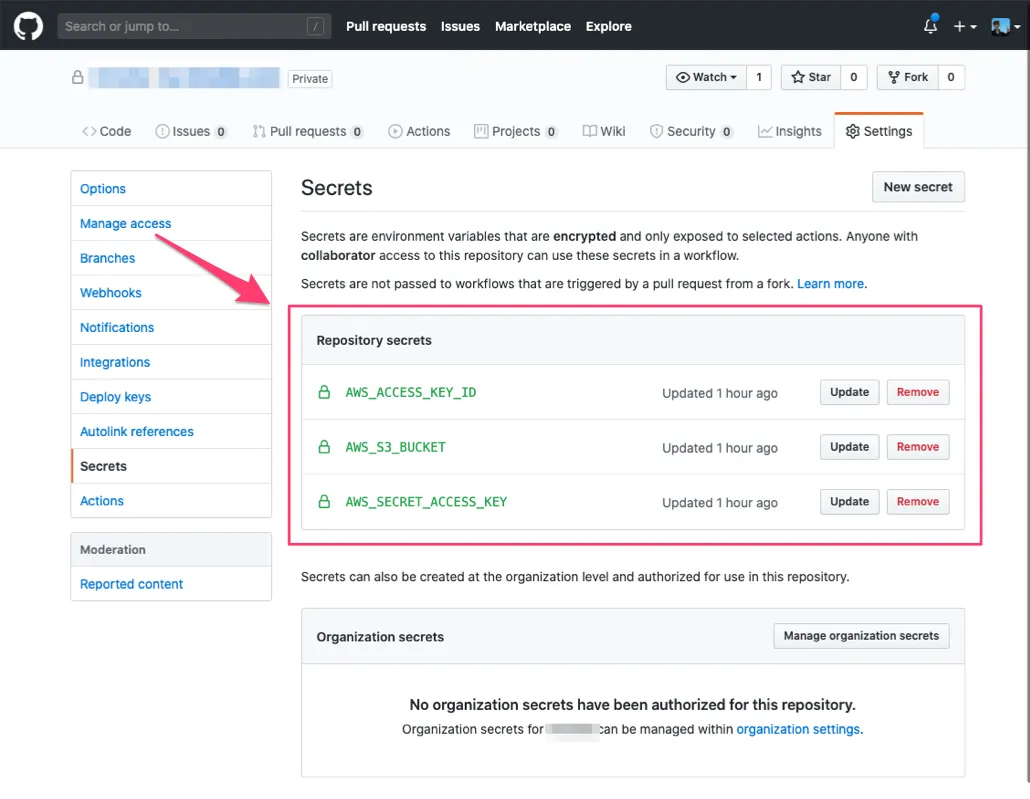Click lock icon beside AWS_SECRET_ACCESS_KEY
Screen dimensions: 1030x799
[x=324, y=502]
